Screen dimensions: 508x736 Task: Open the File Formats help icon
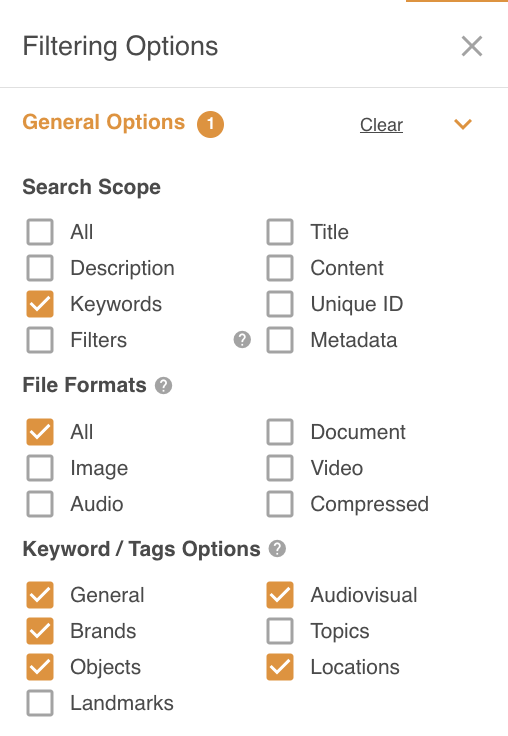(x=163, y=385)
